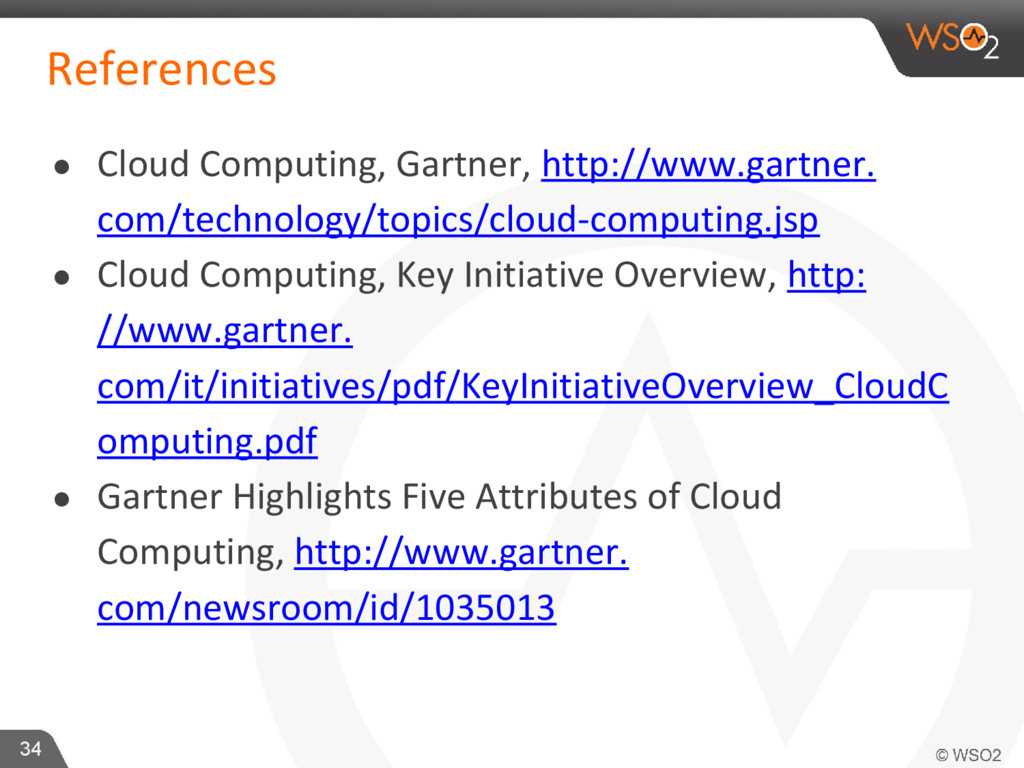
Task: Click the slide number 34 badge
Action: point(30,748)
